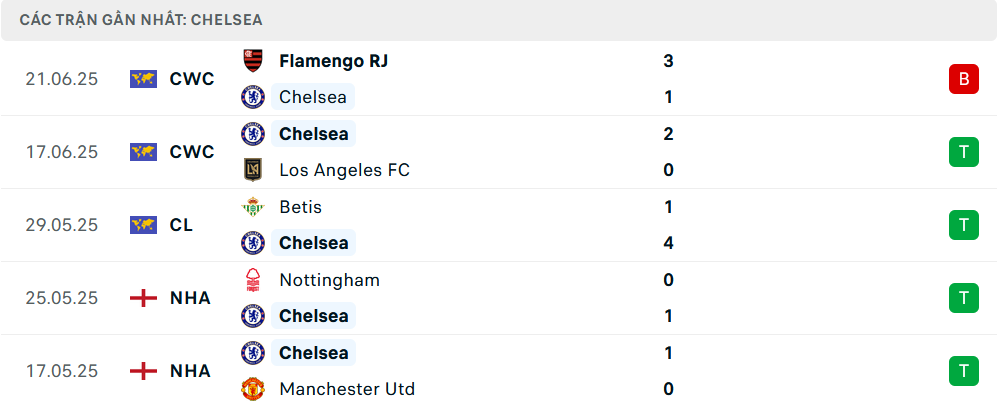Click the world flag icon beside CL

pyautogui.click(x=143, y=225)
